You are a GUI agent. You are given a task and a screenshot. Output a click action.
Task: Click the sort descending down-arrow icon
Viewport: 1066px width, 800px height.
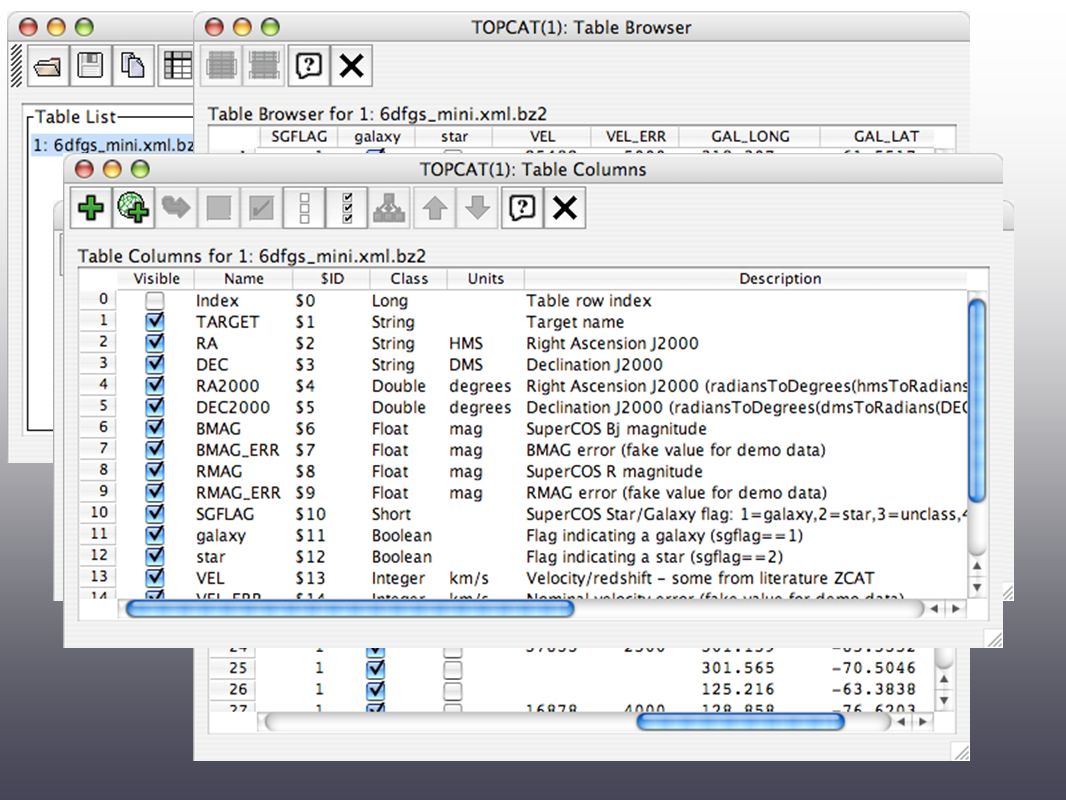point(478,208)
